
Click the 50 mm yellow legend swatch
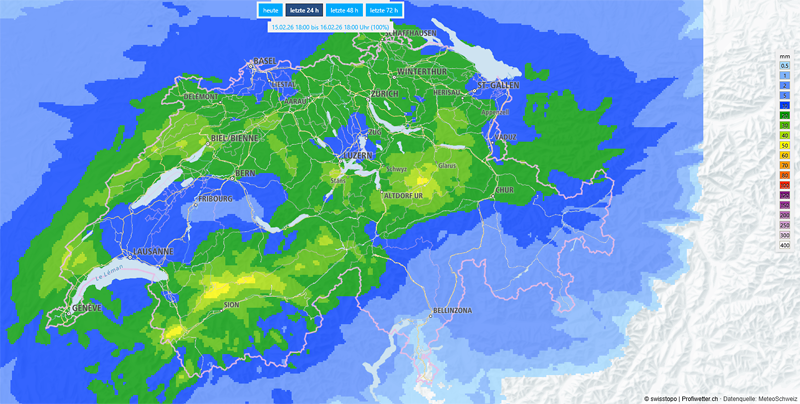(785, 145)
